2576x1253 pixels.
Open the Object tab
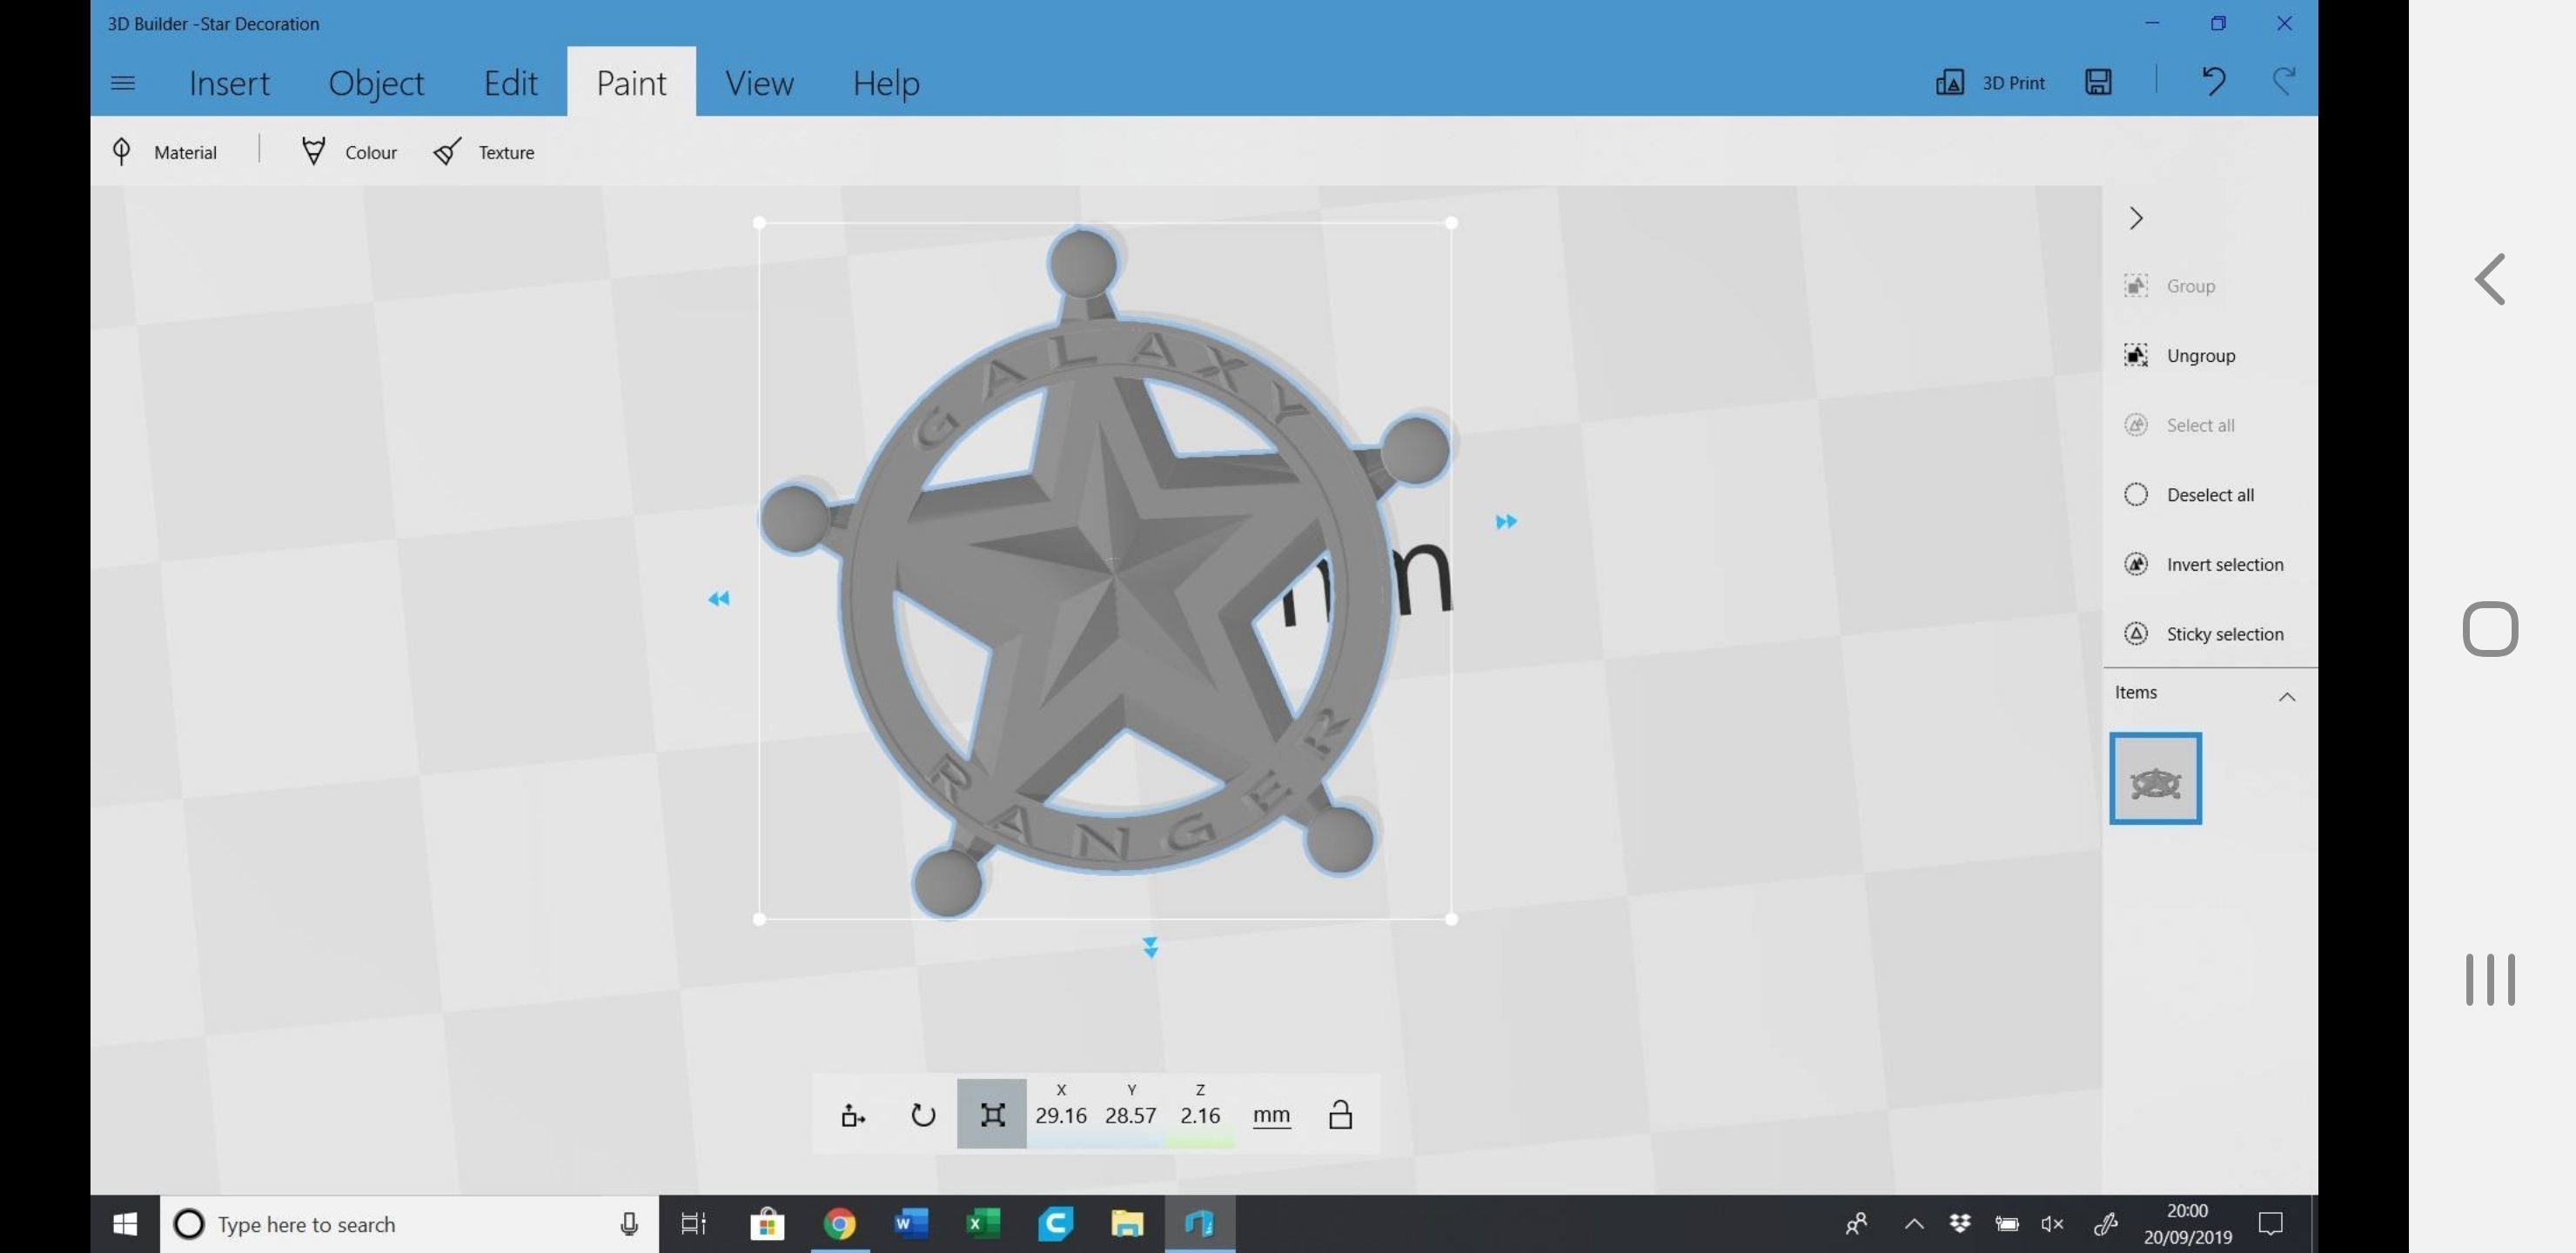[x=376, y=83]
